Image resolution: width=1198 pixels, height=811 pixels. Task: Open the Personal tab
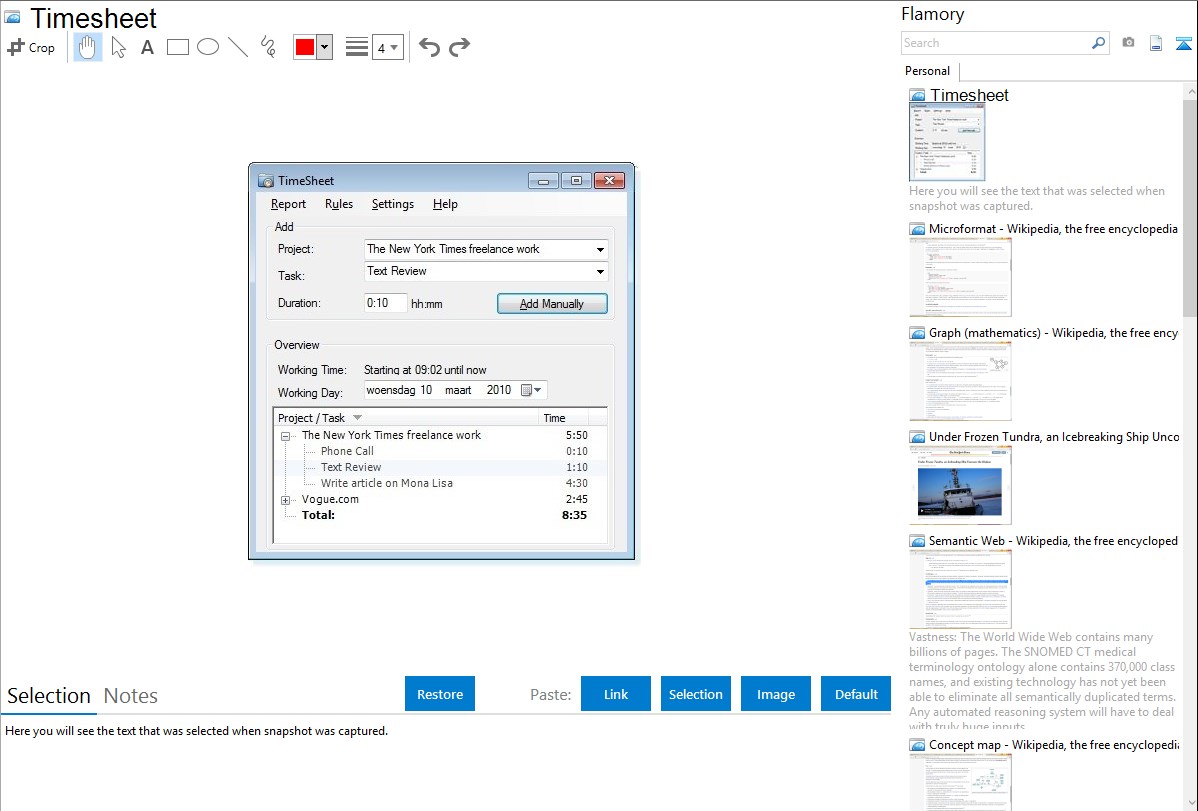[927, 71]
